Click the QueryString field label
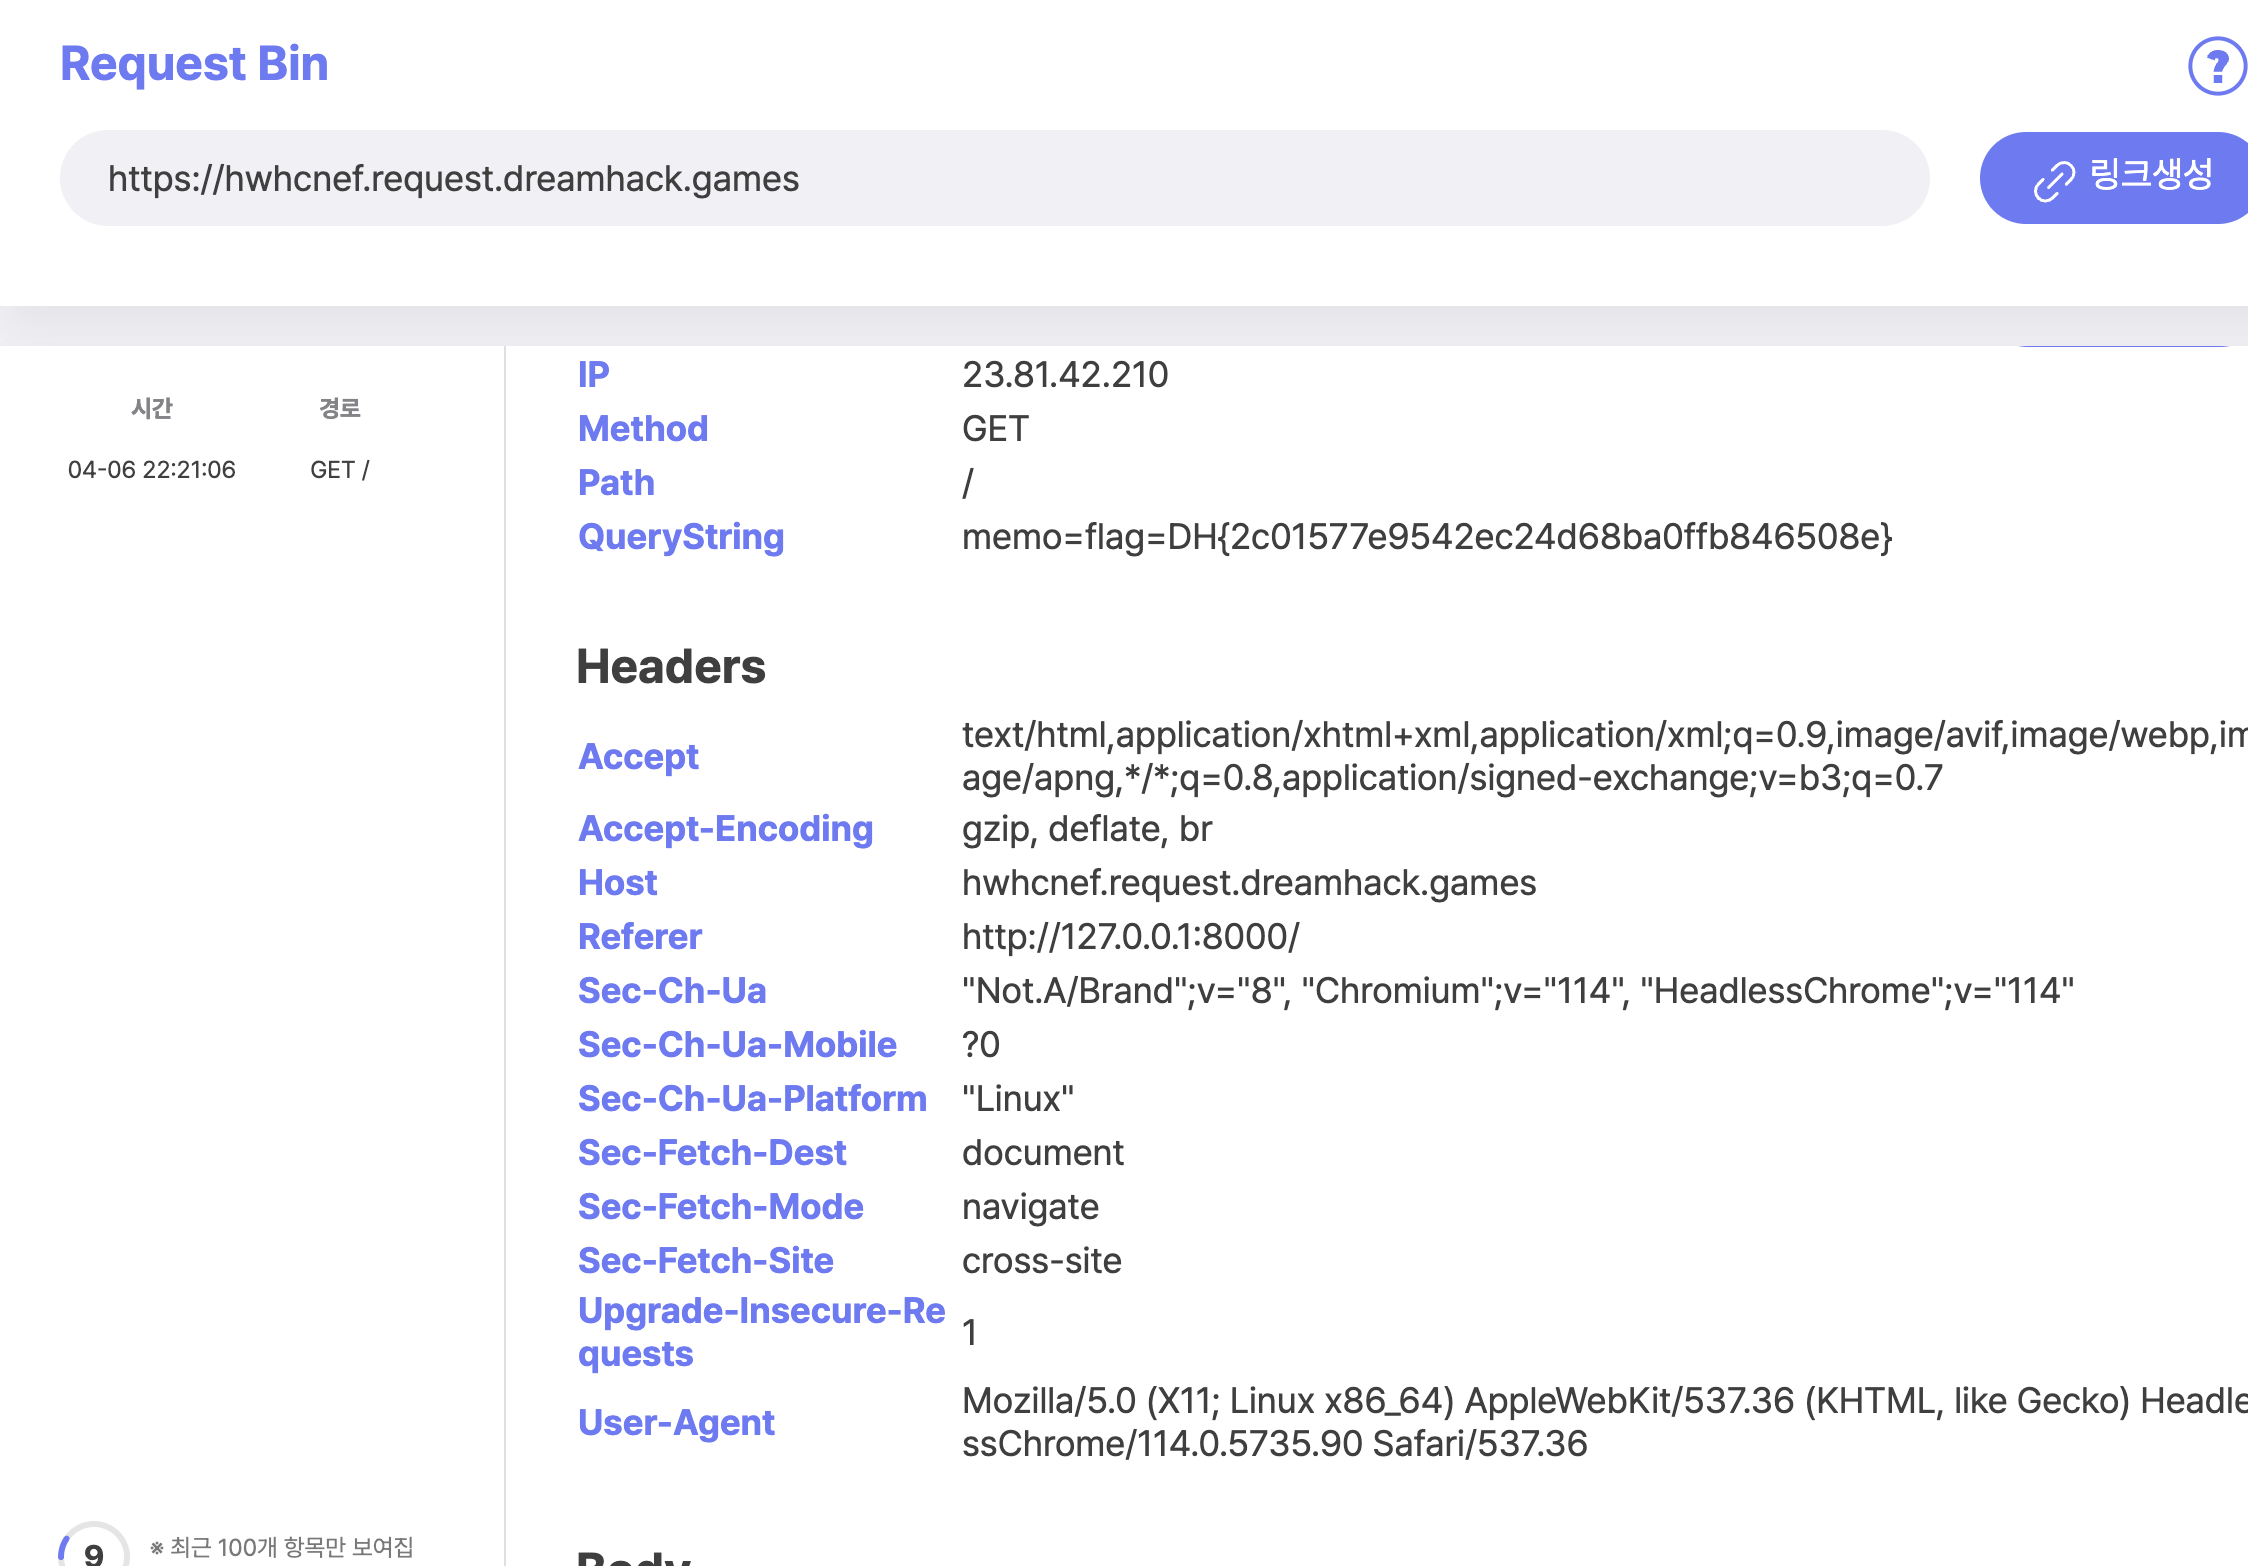Image resolution: width=2248 pixels, height=1566 pixels. pos(680,537)
